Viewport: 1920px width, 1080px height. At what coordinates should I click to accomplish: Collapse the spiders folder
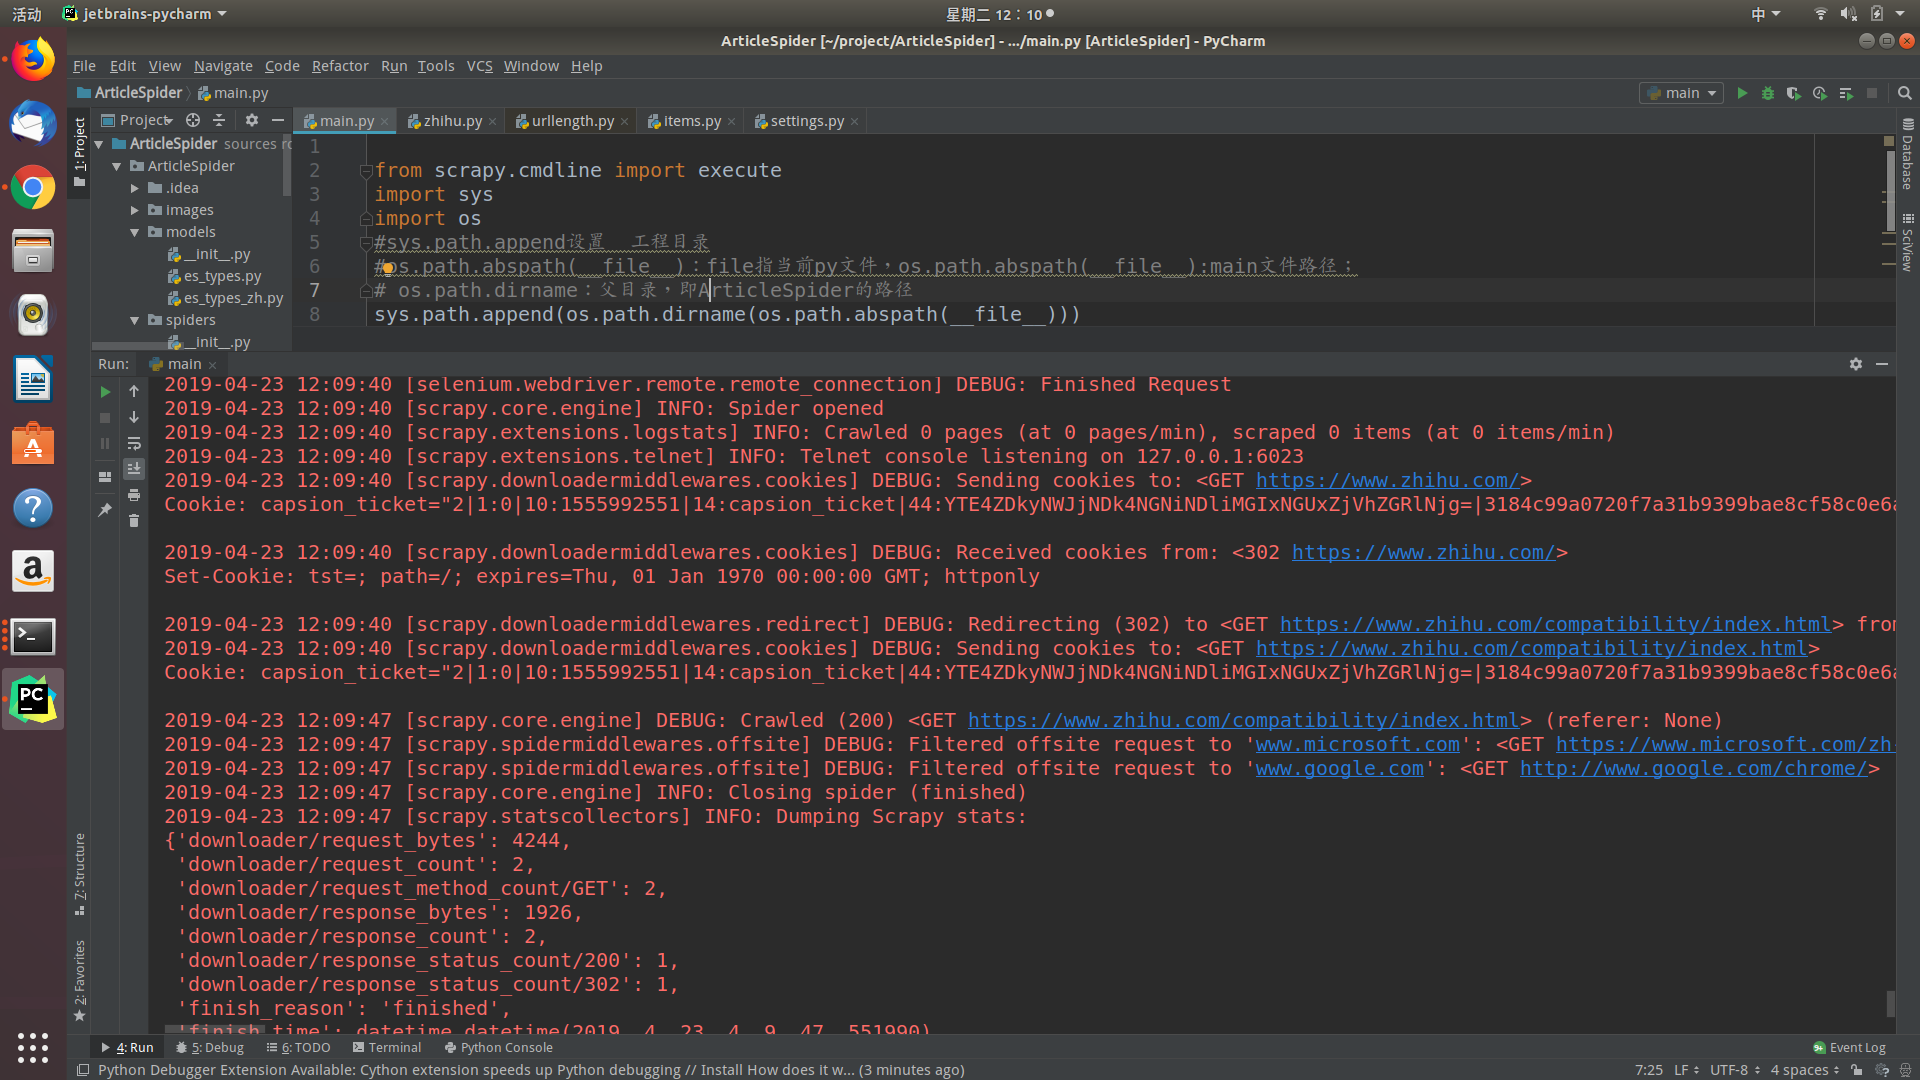[x=135, y=320]
